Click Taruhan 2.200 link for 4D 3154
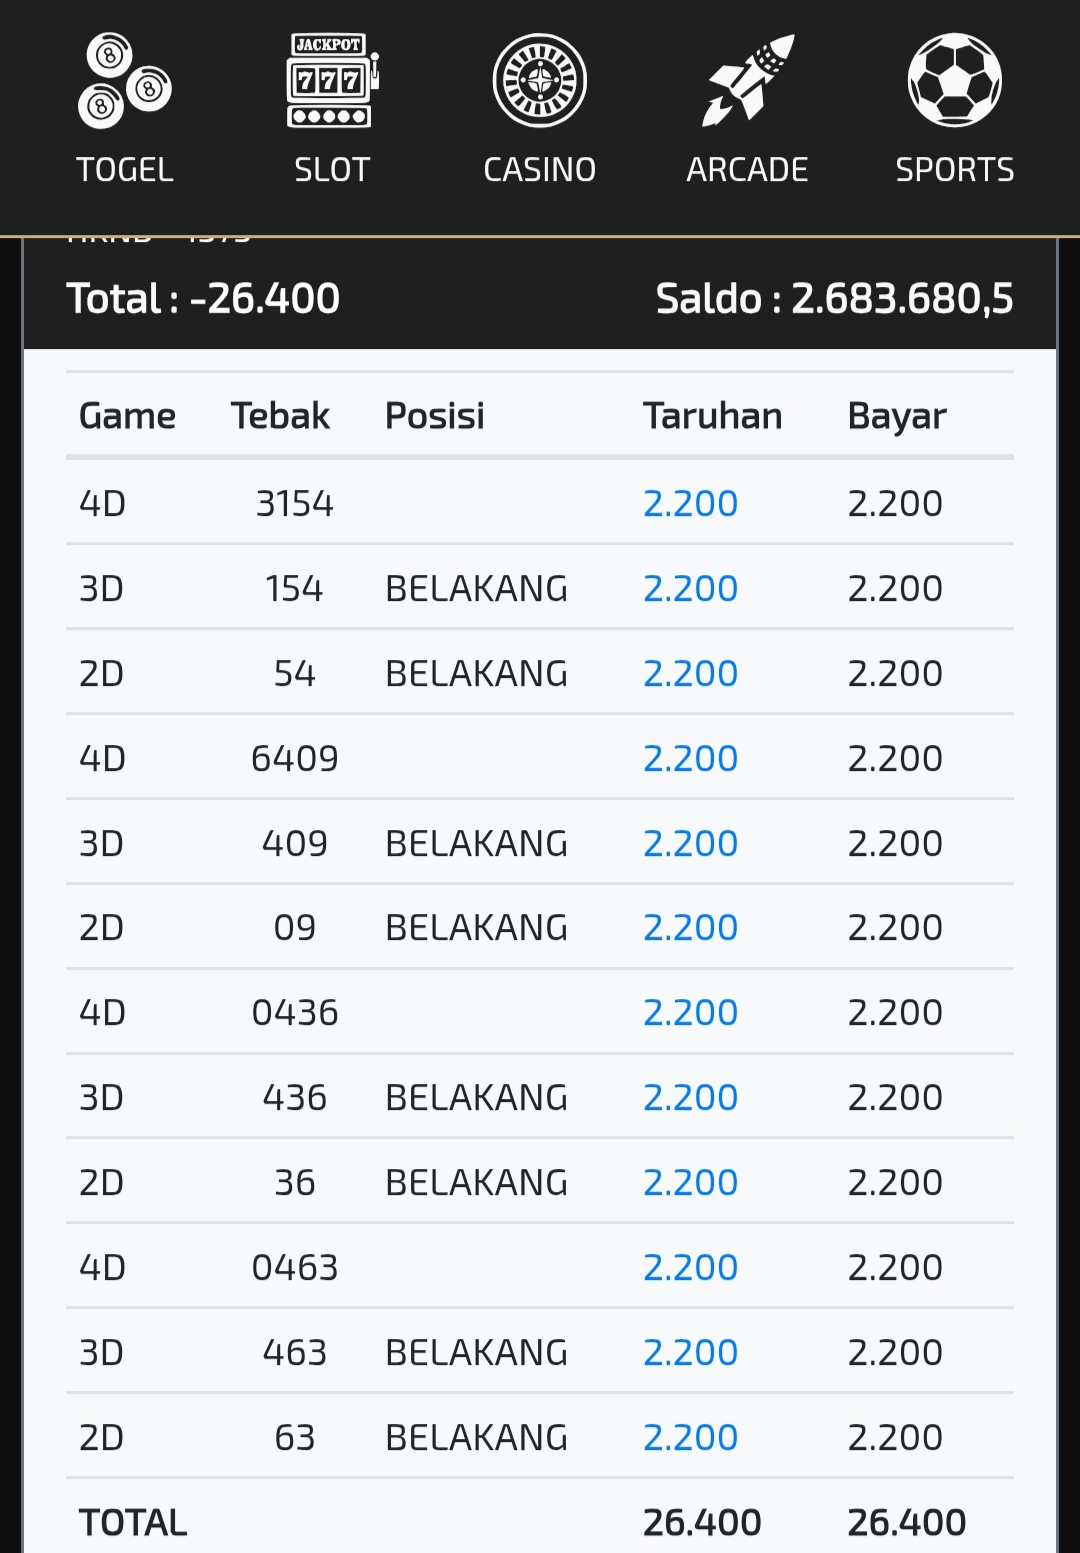 pyautogui.click(x=690, y=503)
